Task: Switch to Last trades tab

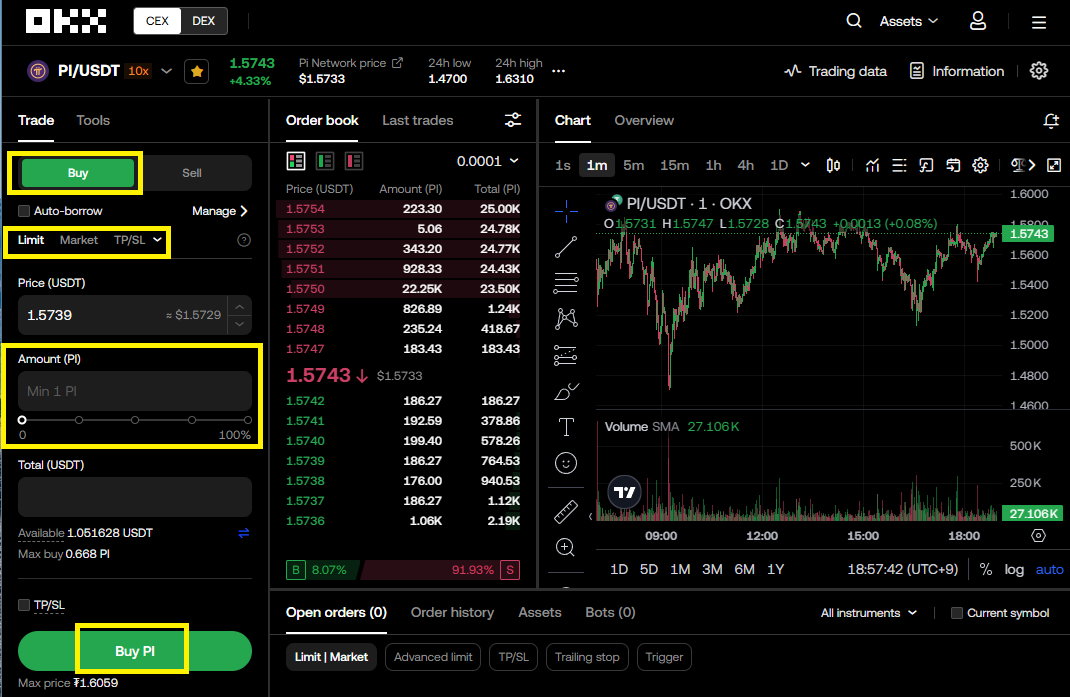Action: 418,120
